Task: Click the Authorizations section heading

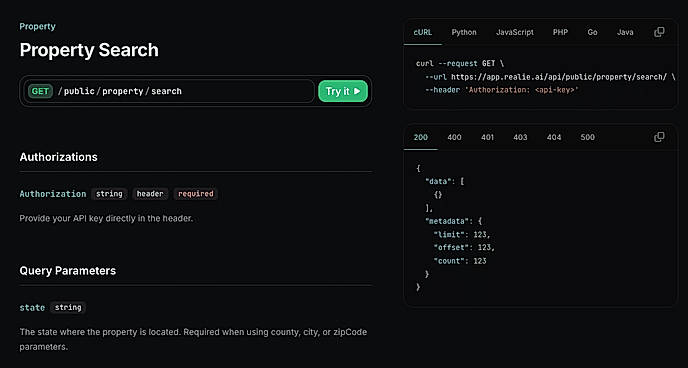Action: [x=58, y=157]
